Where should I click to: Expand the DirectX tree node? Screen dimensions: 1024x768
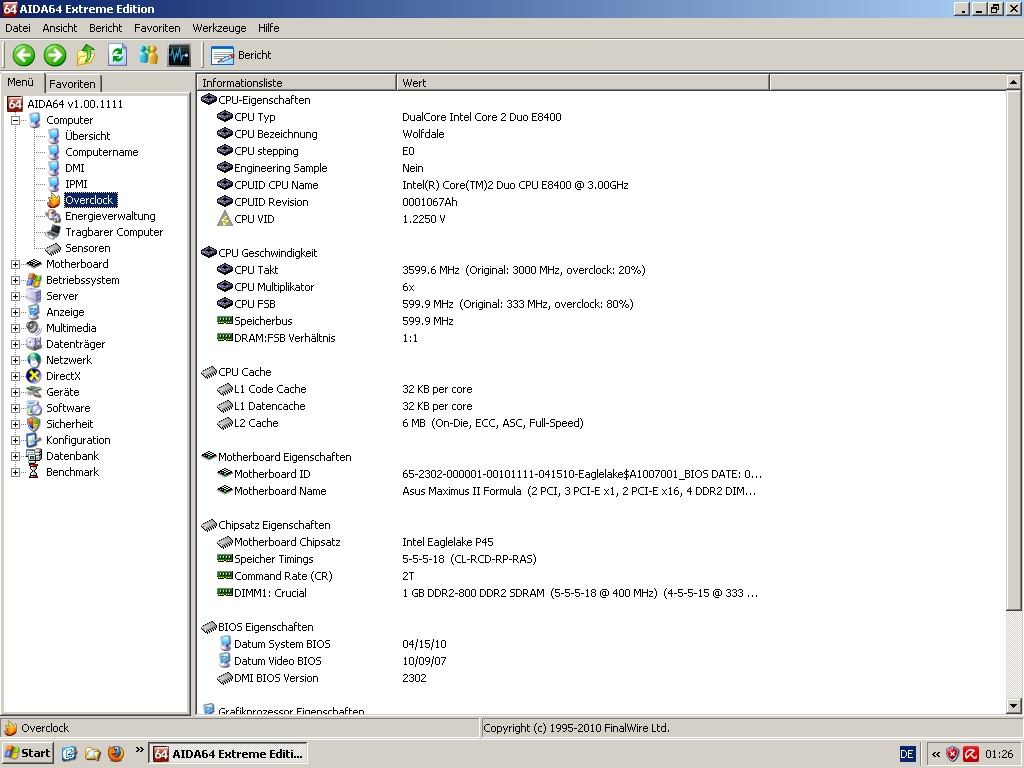[x=15, y=376]
